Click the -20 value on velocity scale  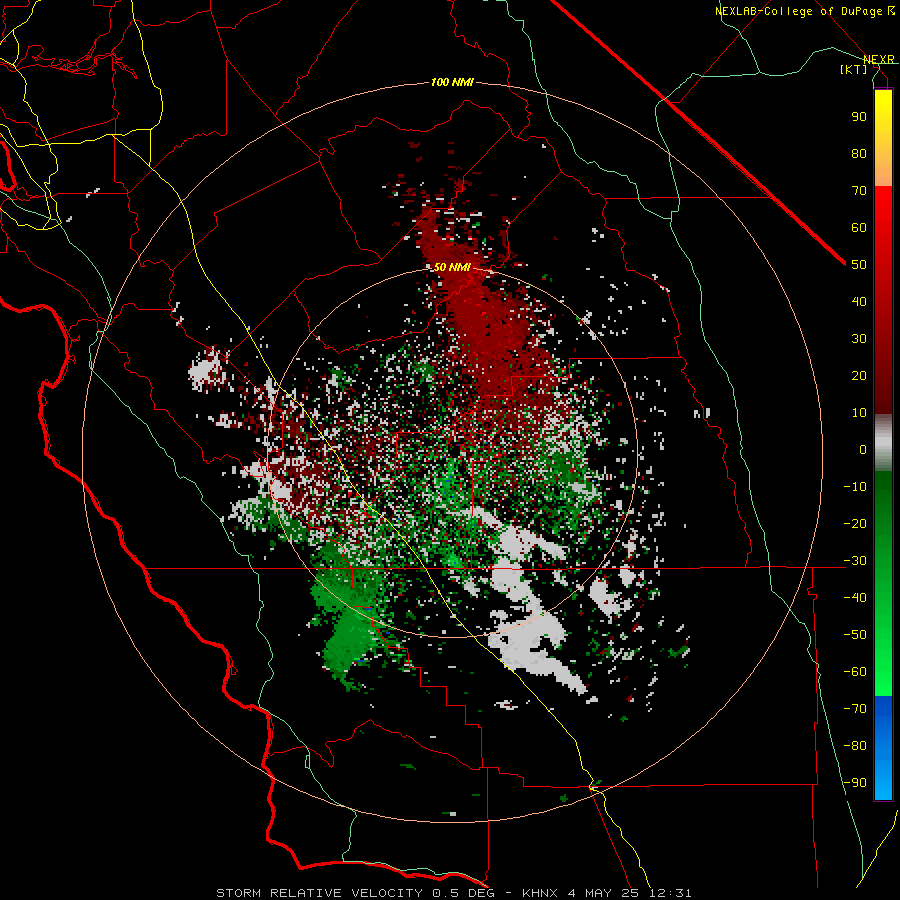855,523
